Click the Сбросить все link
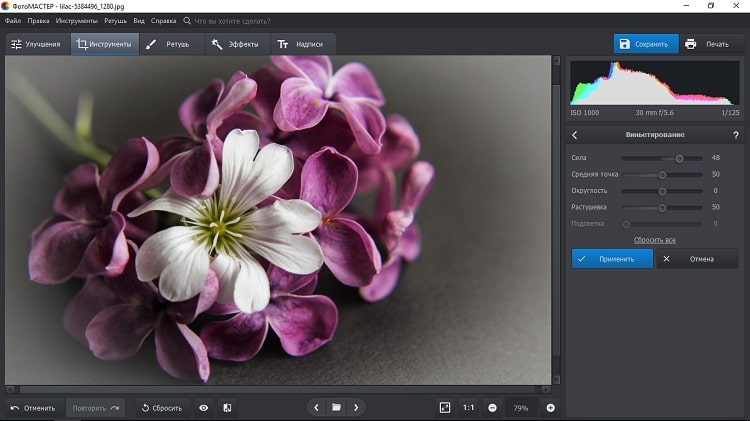The height and width of the screenshot is (421, 750). tap(655, 240)
